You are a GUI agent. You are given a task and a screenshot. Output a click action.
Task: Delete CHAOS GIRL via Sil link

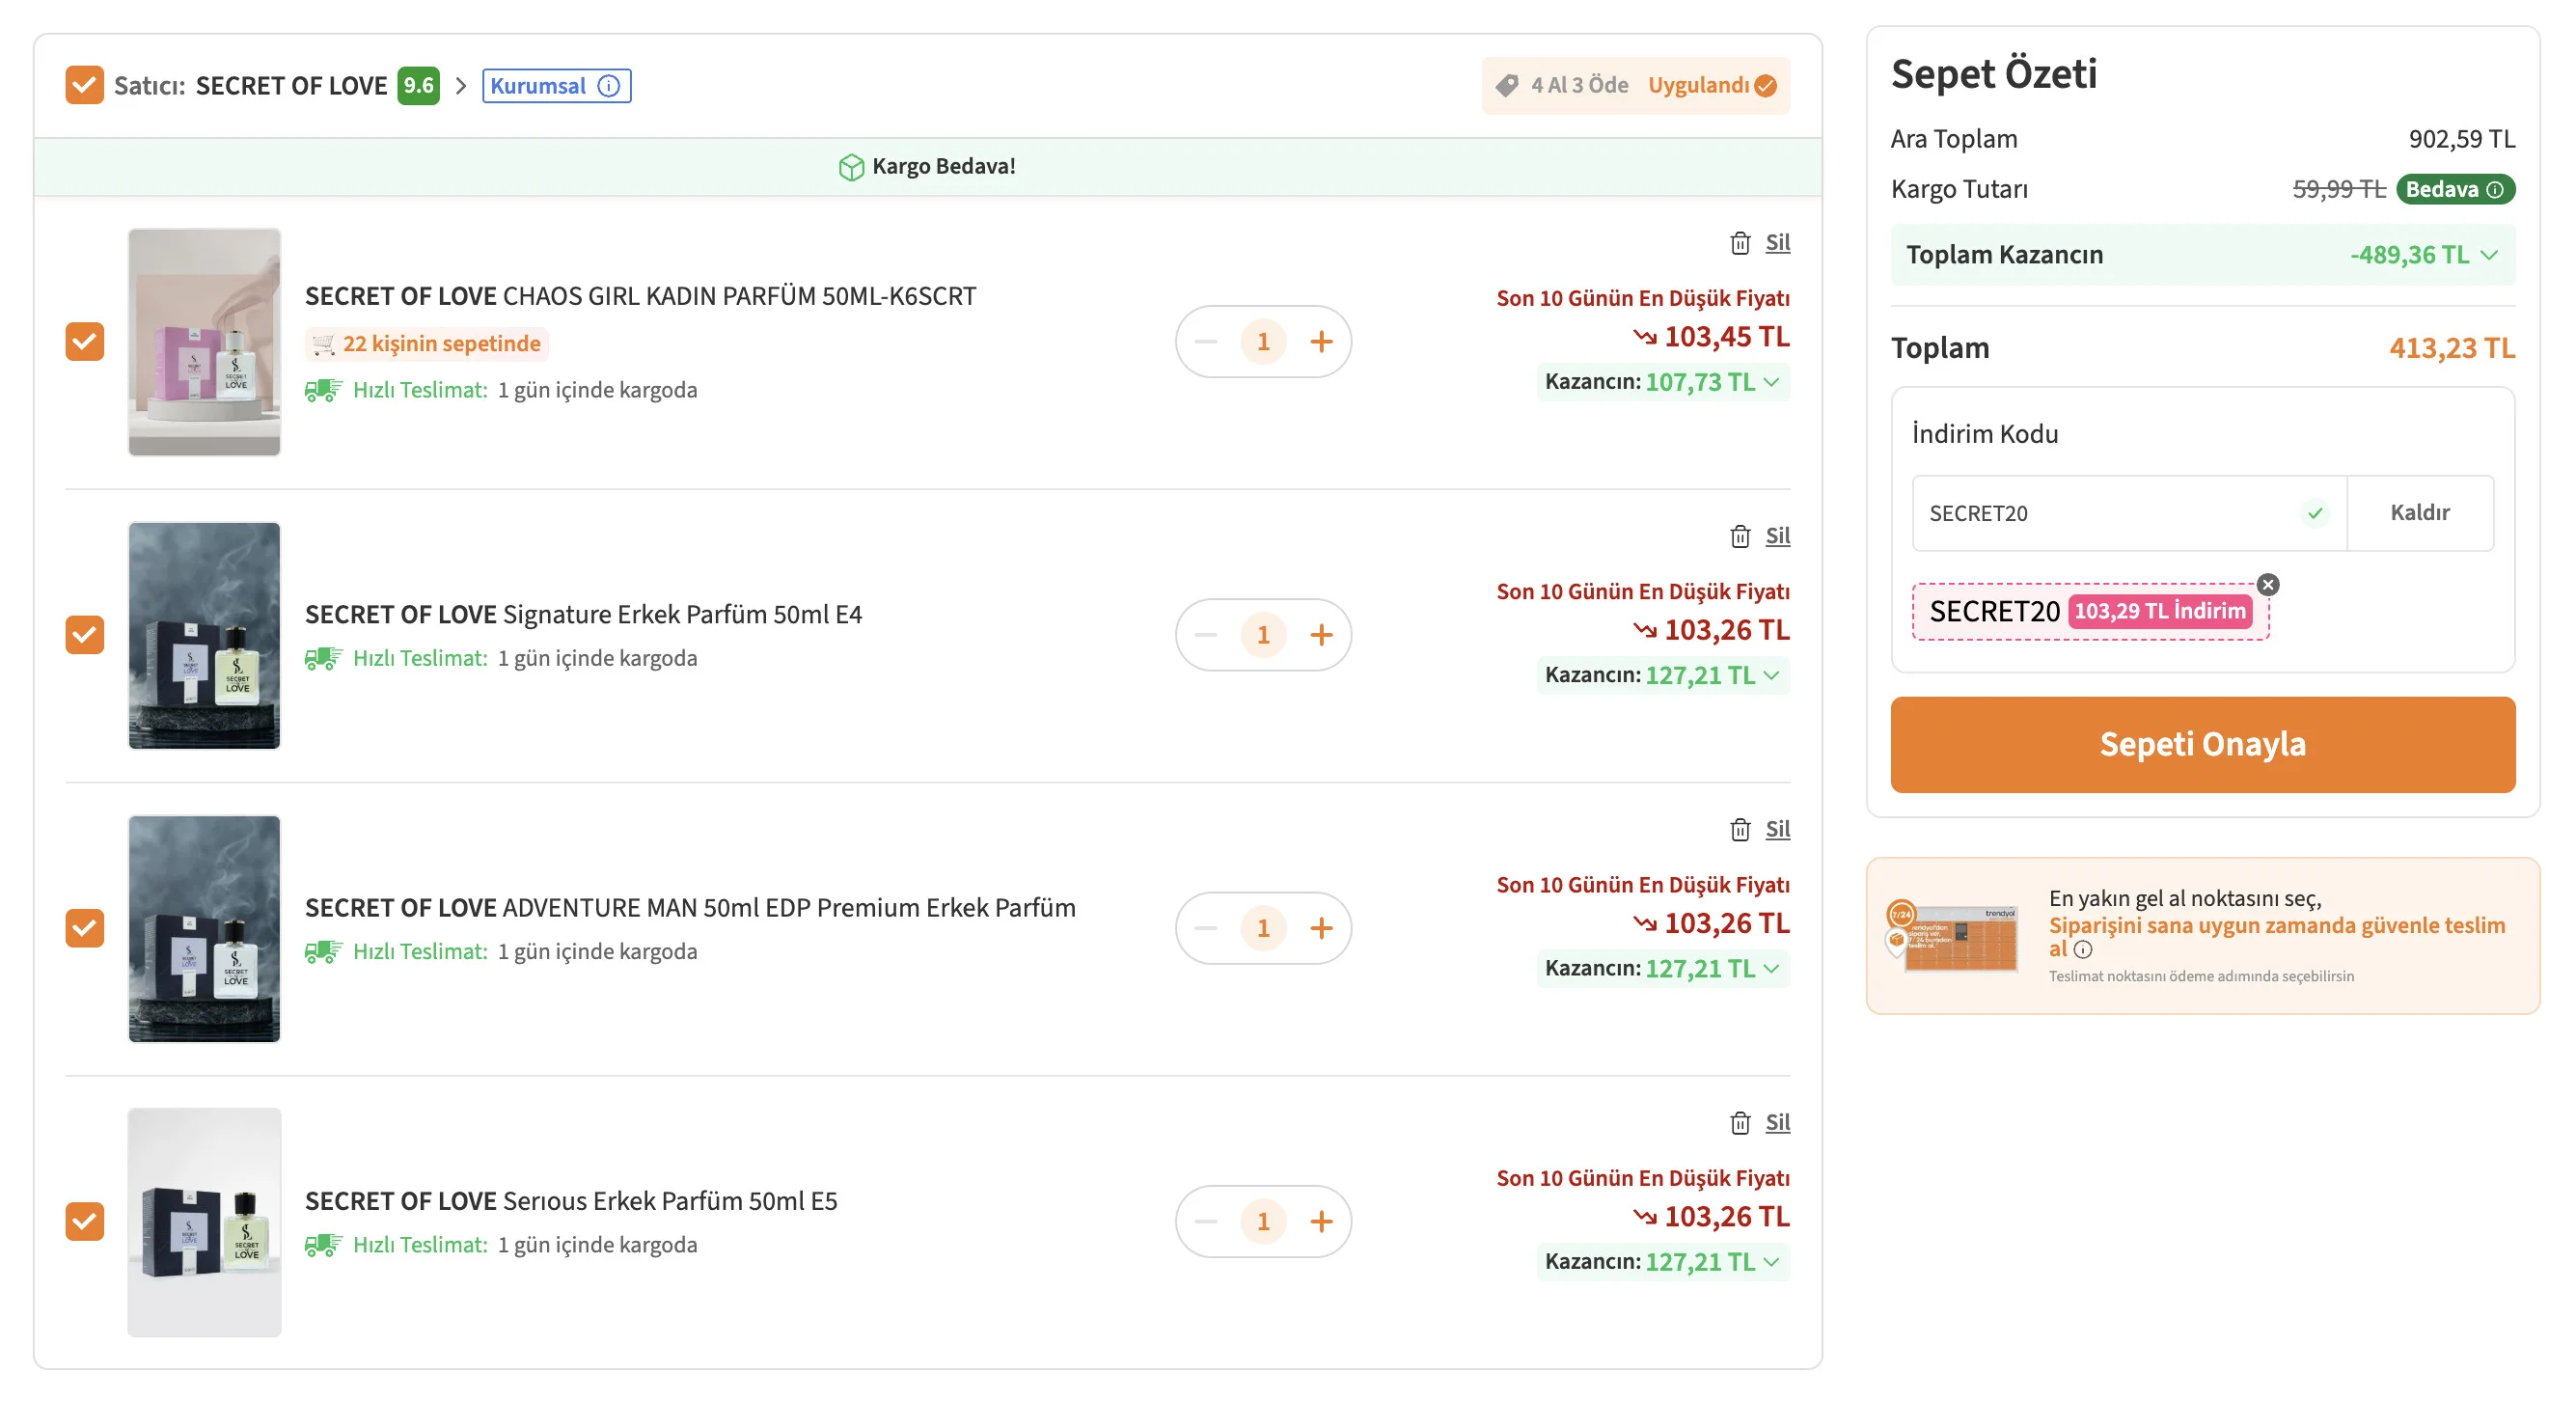point(1777,243)
